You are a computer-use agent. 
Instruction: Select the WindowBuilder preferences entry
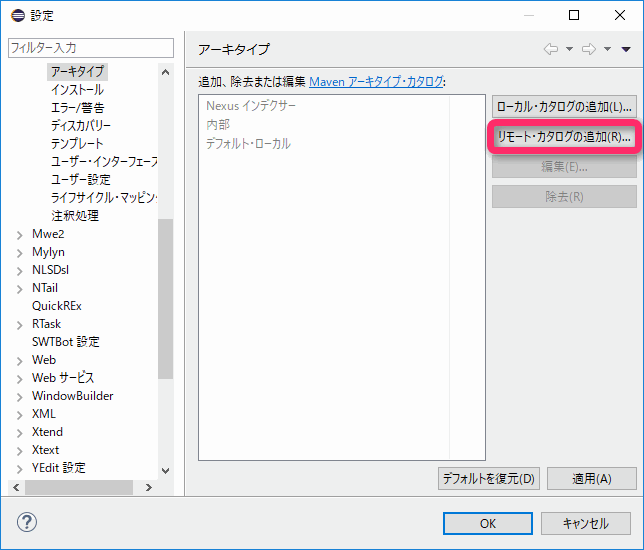pyautogui.click(x=73, y=396)
